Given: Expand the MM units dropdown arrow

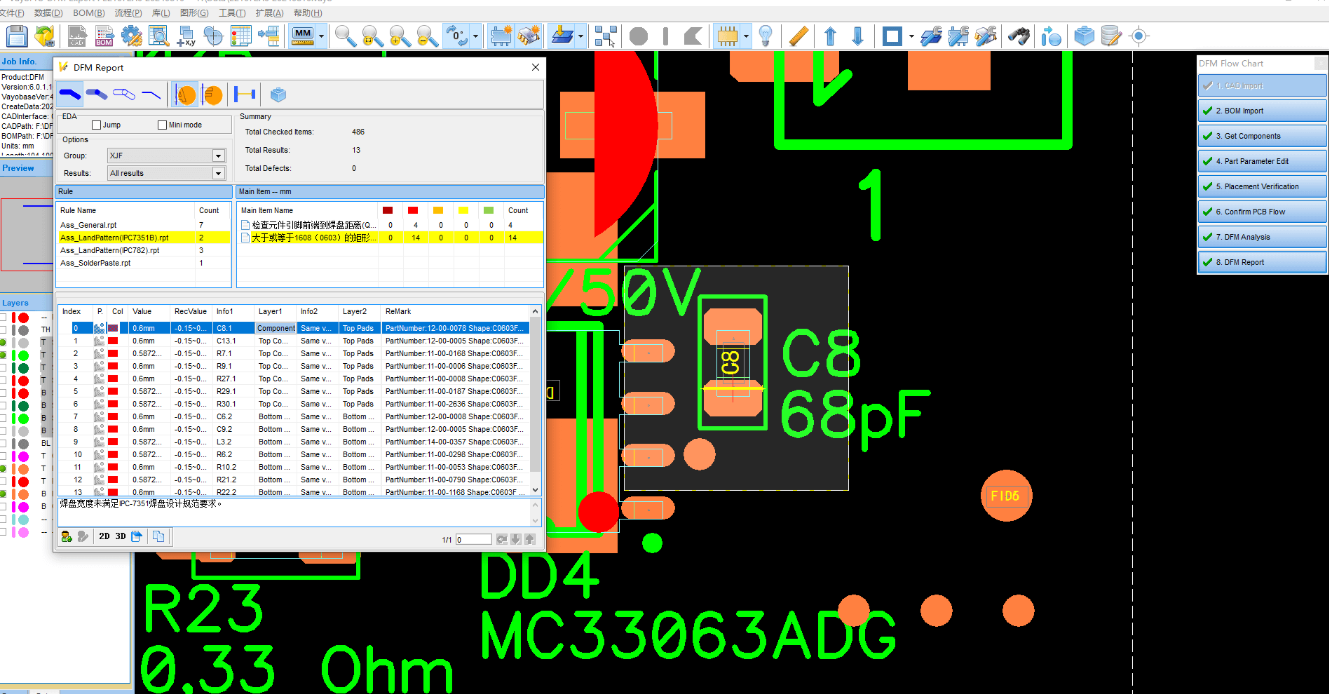Looking at the screenshot, I should click(322, 37).
